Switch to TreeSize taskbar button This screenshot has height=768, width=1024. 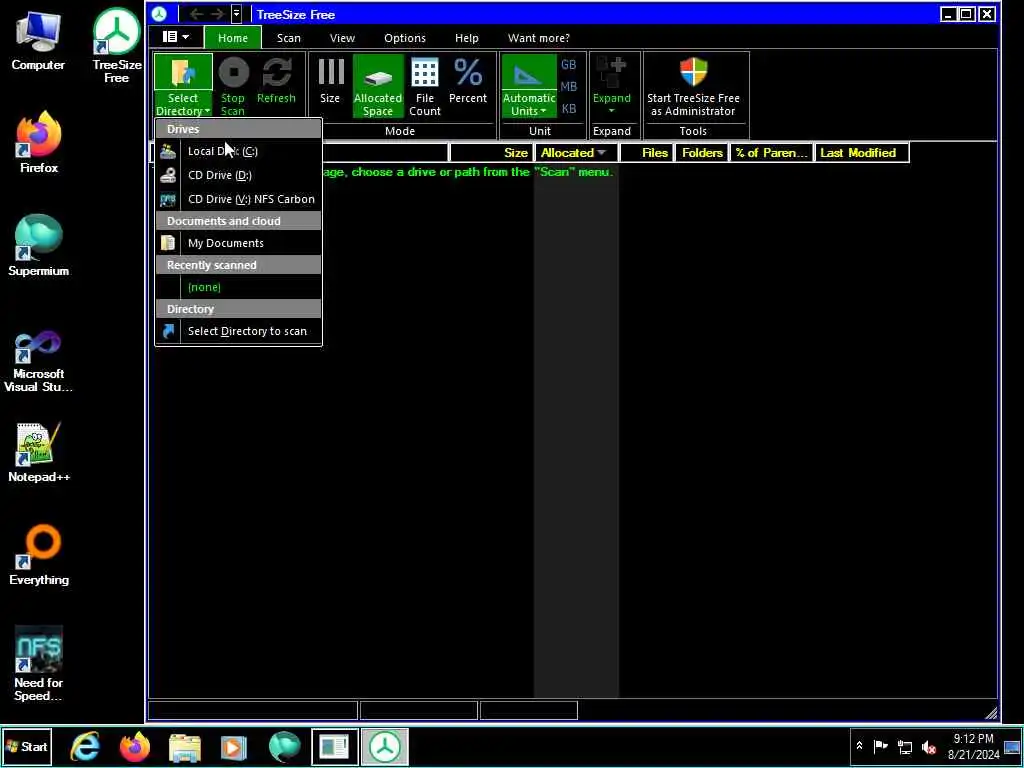point(385,747)
